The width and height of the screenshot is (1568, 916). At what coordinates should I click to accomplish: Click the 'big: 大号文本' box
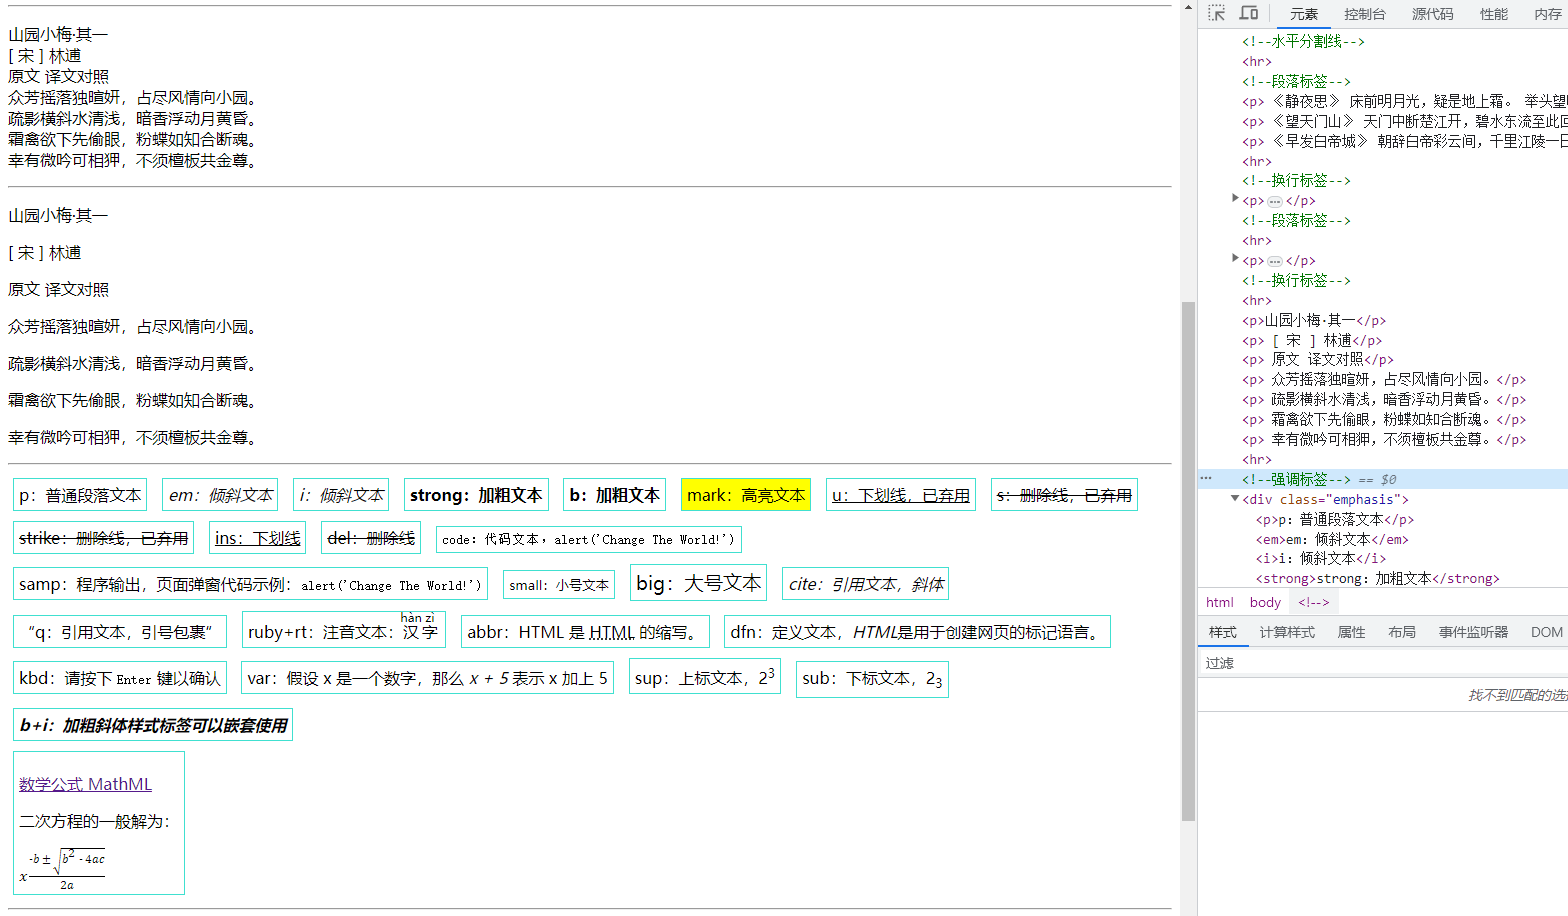[698, 583]
